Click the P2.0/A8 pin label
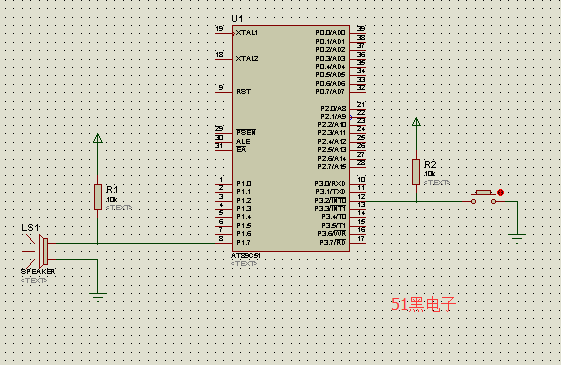Viewport: 561px width, 365px height. [x=333, y=108]
